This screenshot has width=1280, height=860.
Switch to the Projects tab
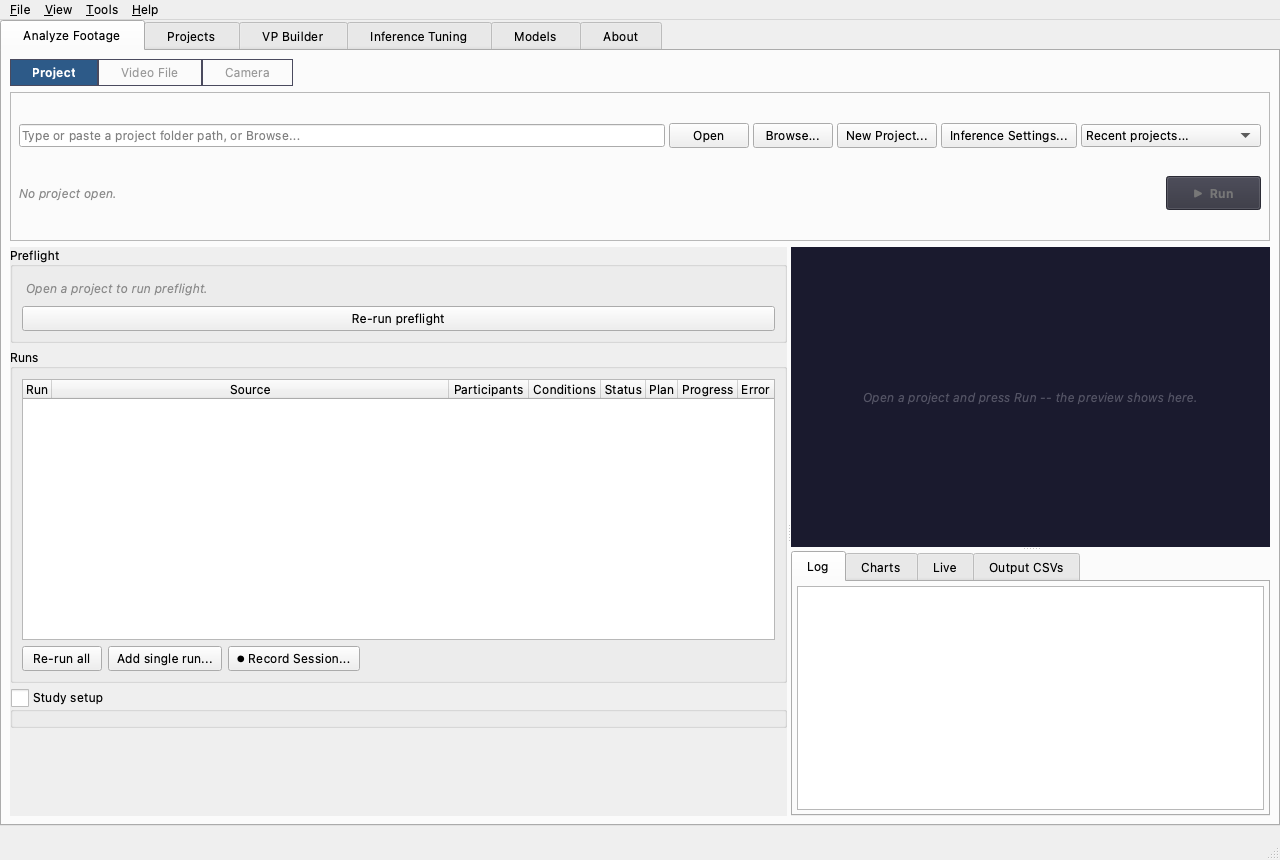coord(191,36)
